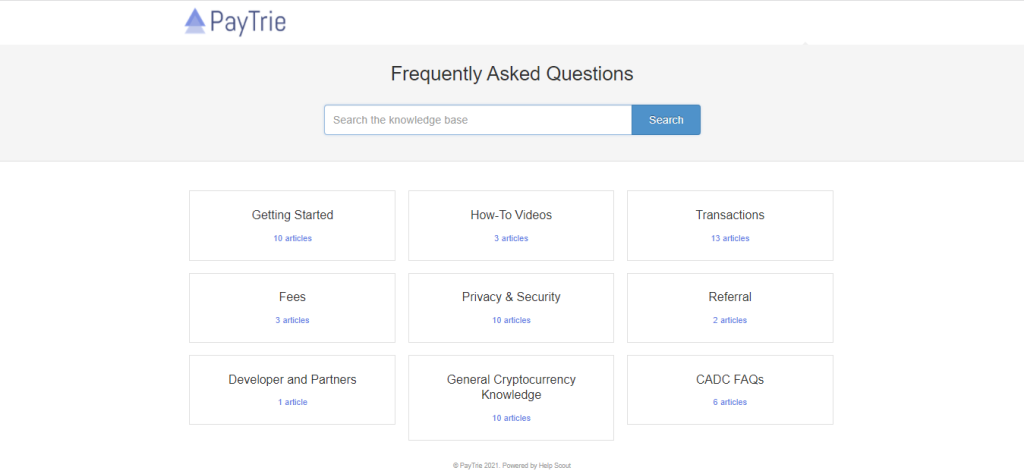Viewport: 1024px width, 474px height.
Task: Click the blue Search button
Action: click(666, 120)
